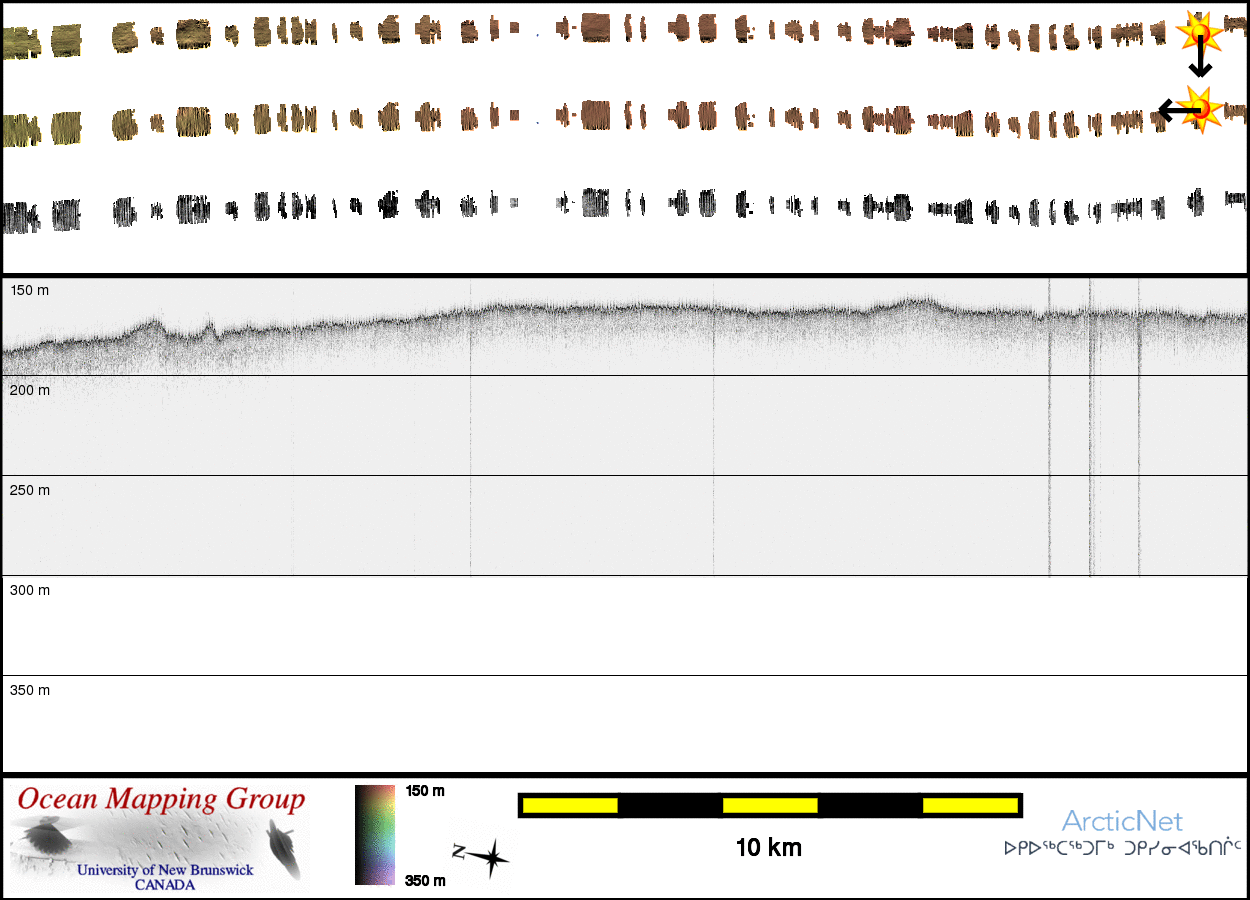
Task: Click the 10 km scale label
Action: point(768,848)
